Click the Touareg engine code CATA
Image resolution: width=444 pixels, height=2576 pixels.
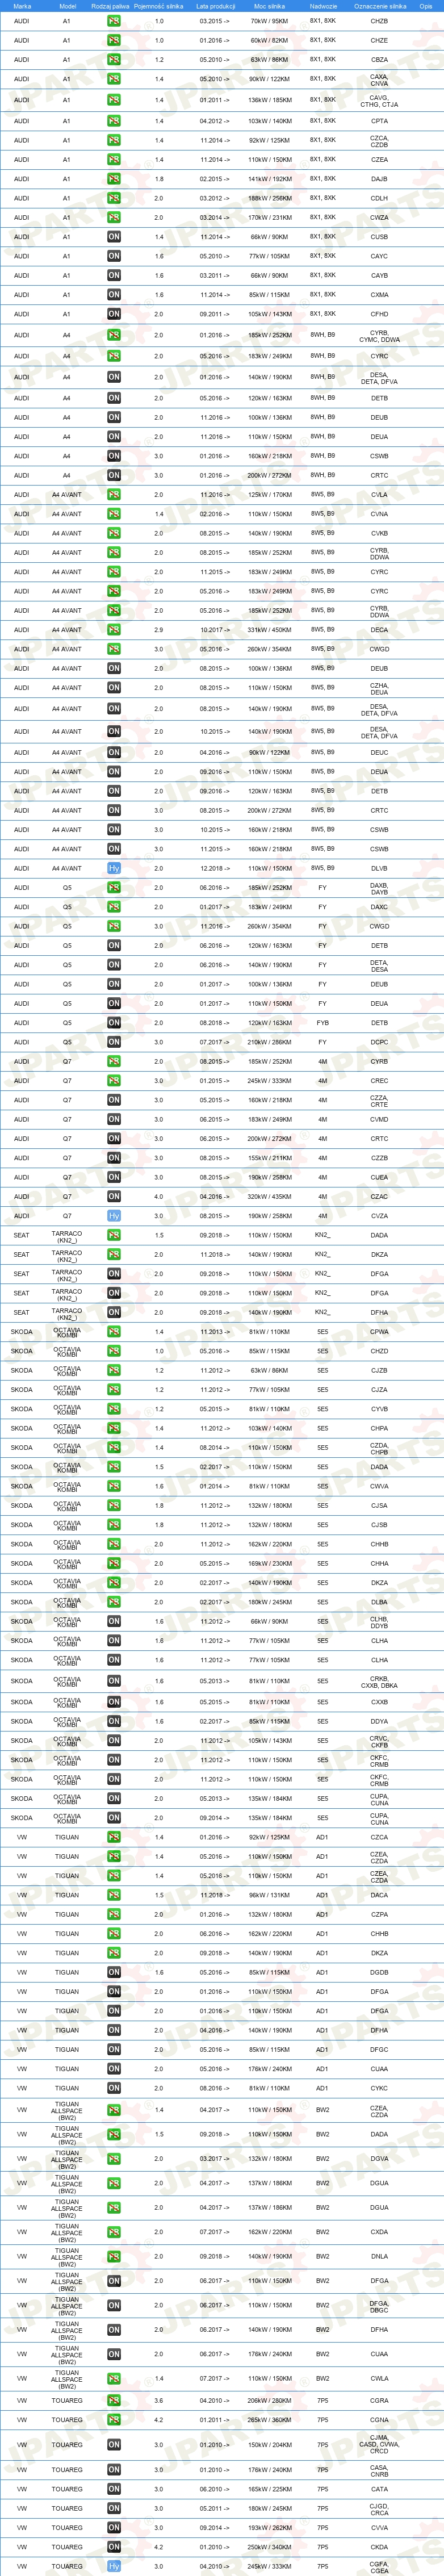[379, 2489]
